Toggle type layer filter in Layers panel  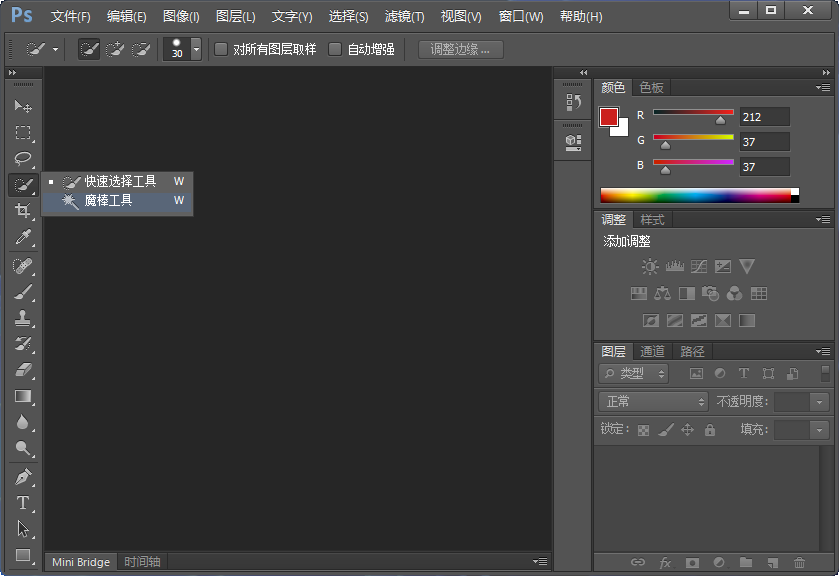744,374
